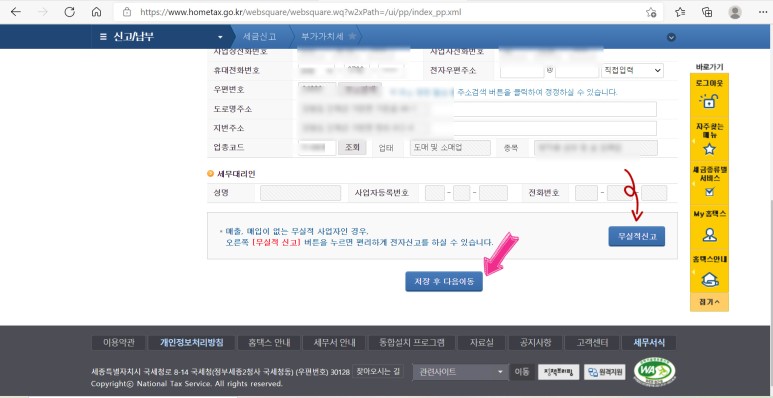Viewport: 773px width, 398px height.
Task: Open the 통합설치 프로그램 footer link
Action: 412,342
